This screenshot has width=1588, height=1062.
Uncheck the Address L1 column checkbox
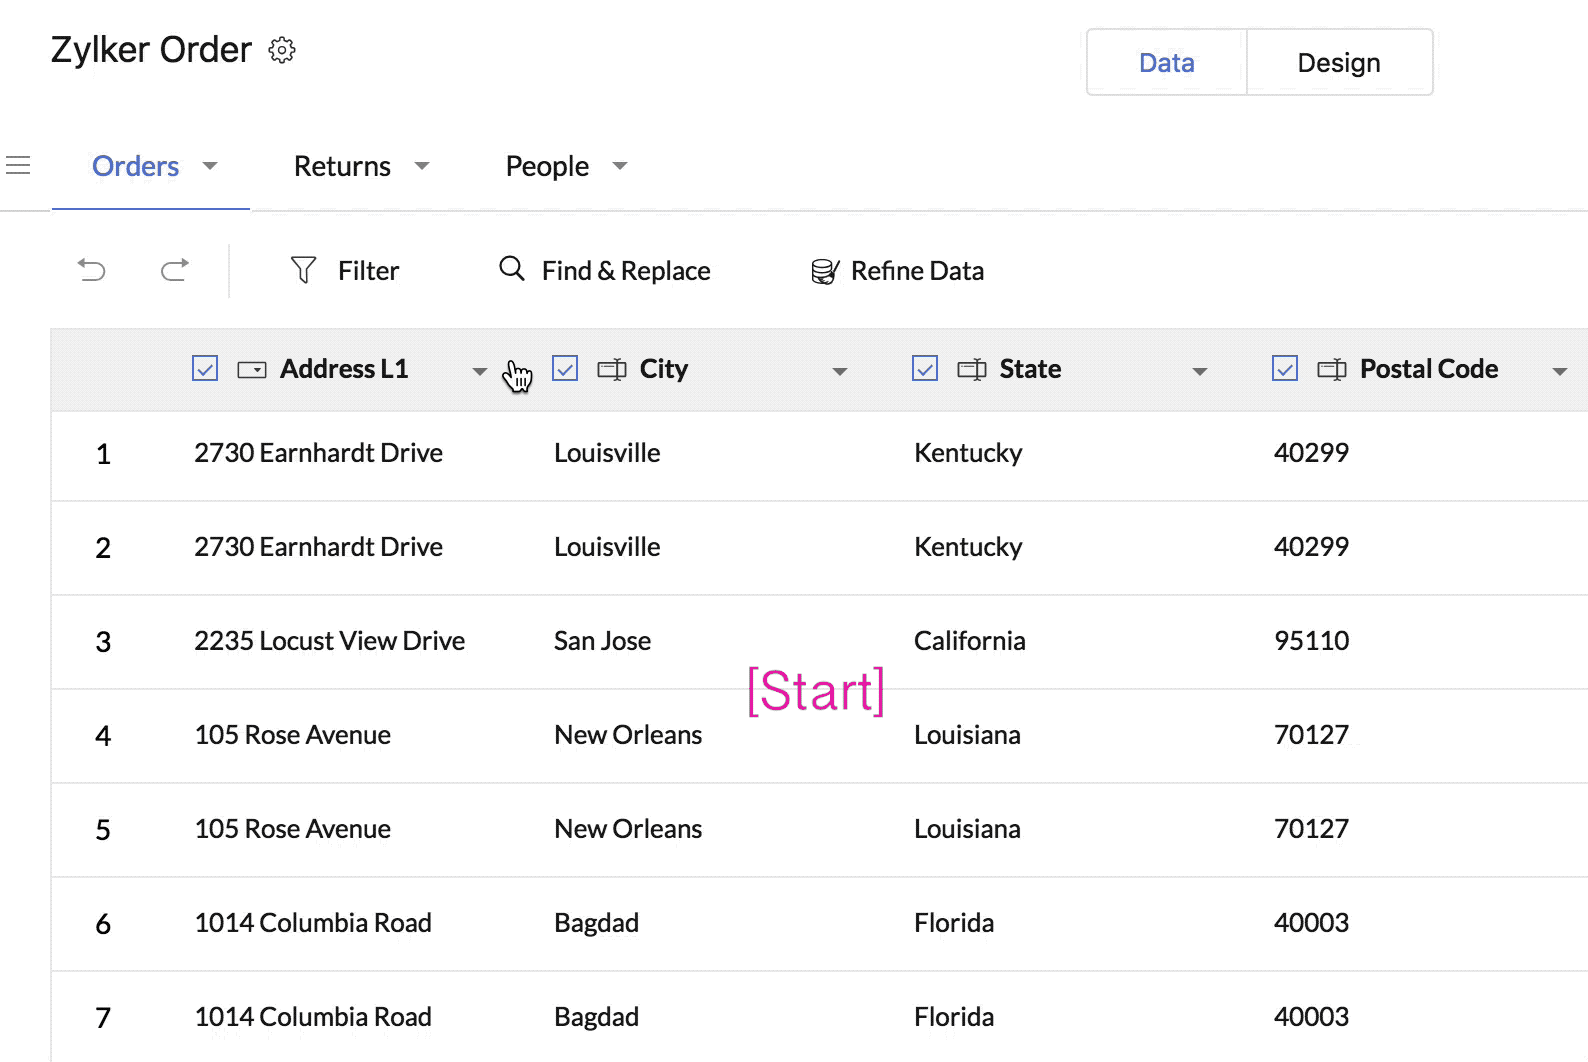pos(205,369)
